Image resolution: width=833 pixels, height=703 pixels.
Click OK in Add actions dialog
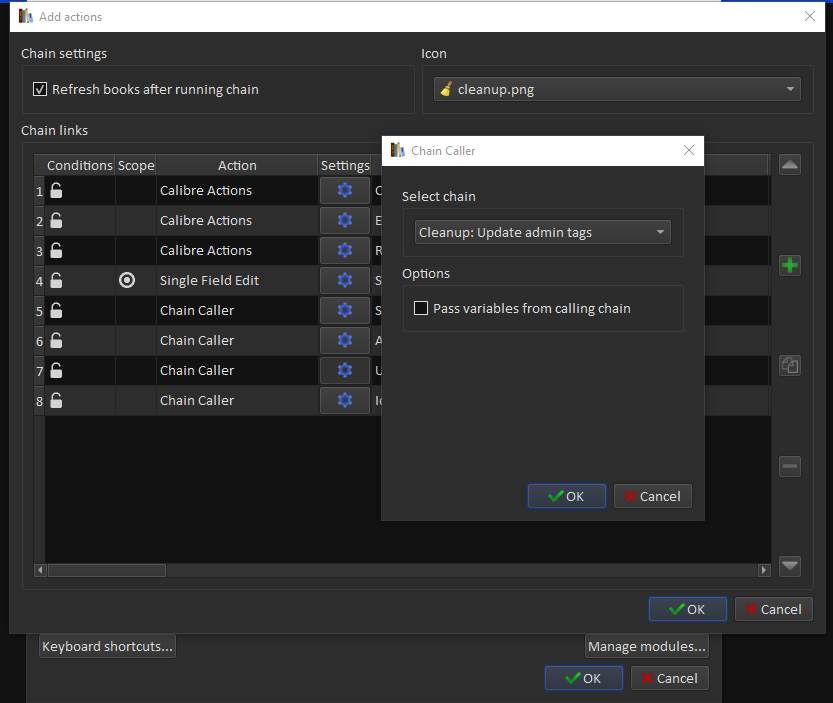point(687,609)
